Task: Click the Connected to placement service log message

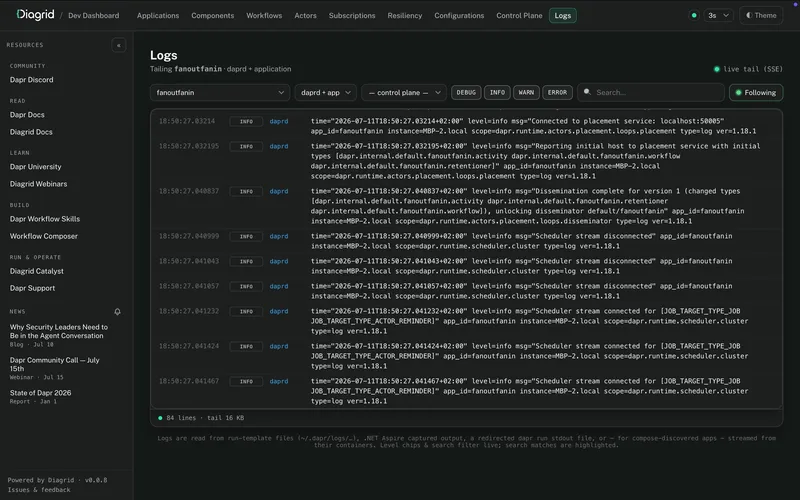Action: pos(533,126)
